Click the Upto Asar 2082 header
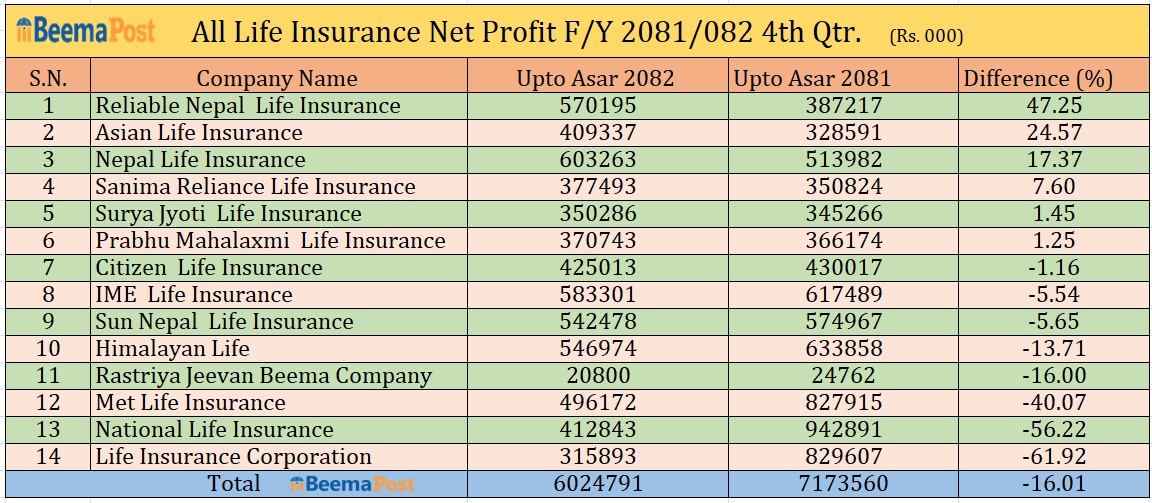1152x503 pixels. click(x=595, y=78)
